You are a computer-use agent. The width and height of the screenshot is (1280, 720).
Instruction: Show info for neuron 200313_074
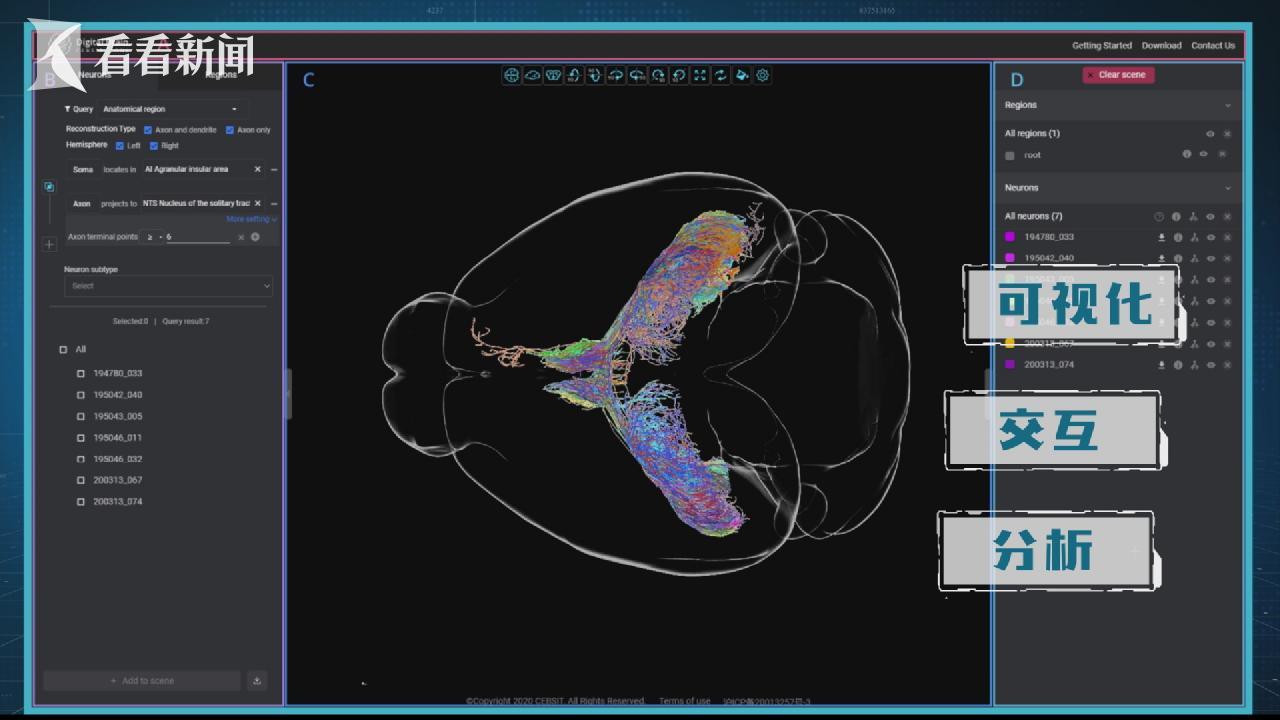[x=1177, y=365]
